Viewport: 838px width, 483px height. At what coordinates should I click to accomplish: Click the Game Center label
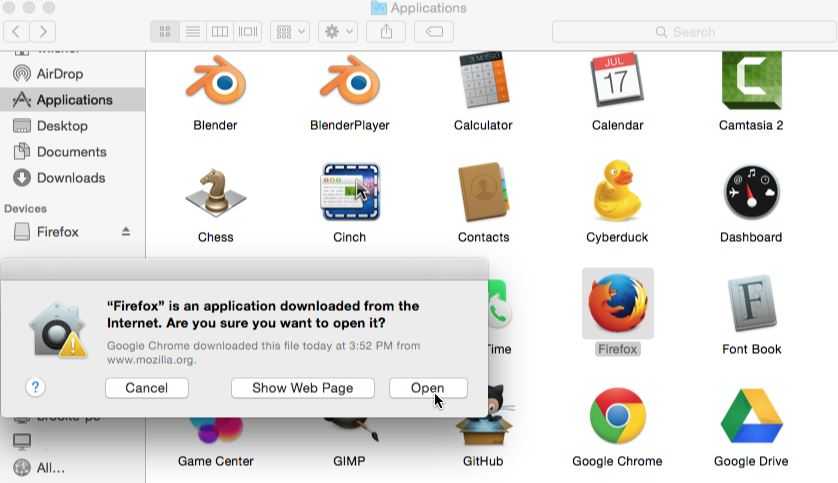tap(215, 461)
